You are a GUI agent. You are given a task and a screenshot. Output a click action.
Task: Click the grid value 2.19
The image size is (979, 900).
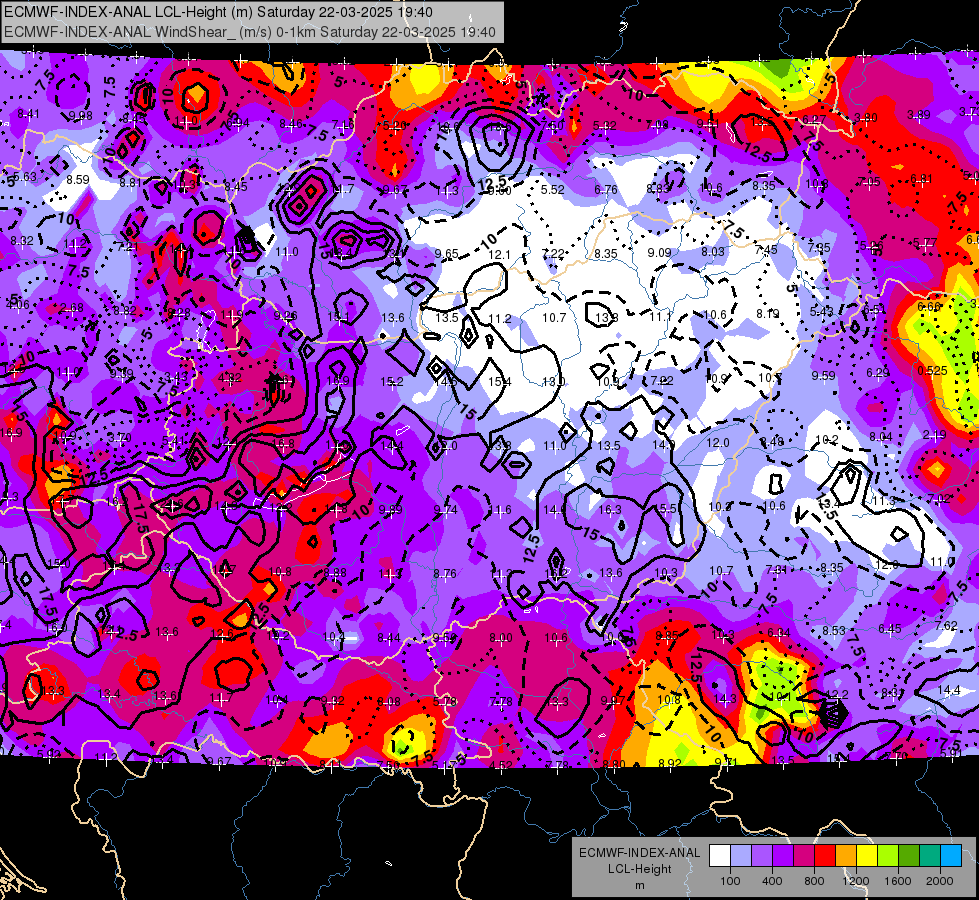click(x=935, y=435)
